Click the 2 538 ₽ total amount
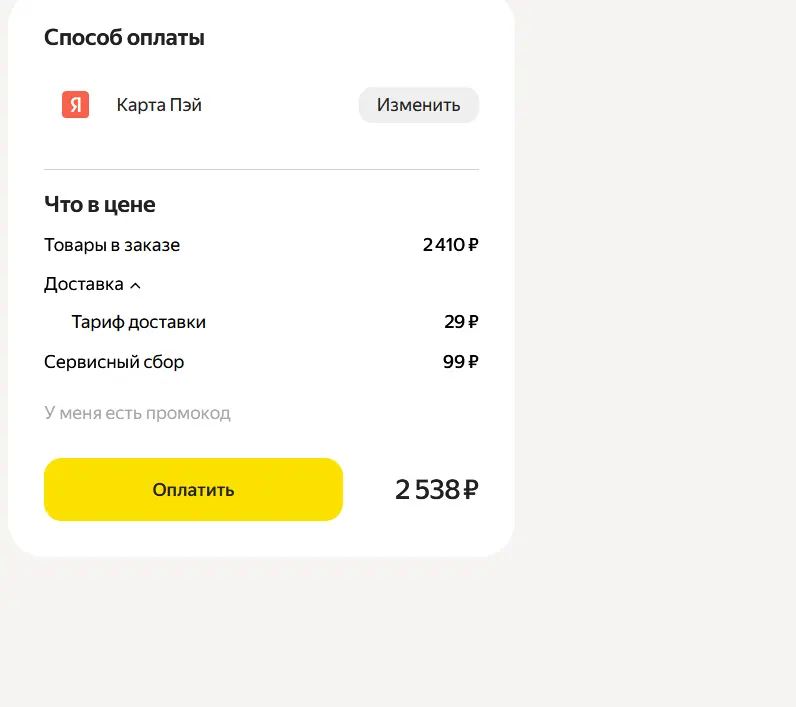Viewport: 796px width, 707px height. [437, 490]
